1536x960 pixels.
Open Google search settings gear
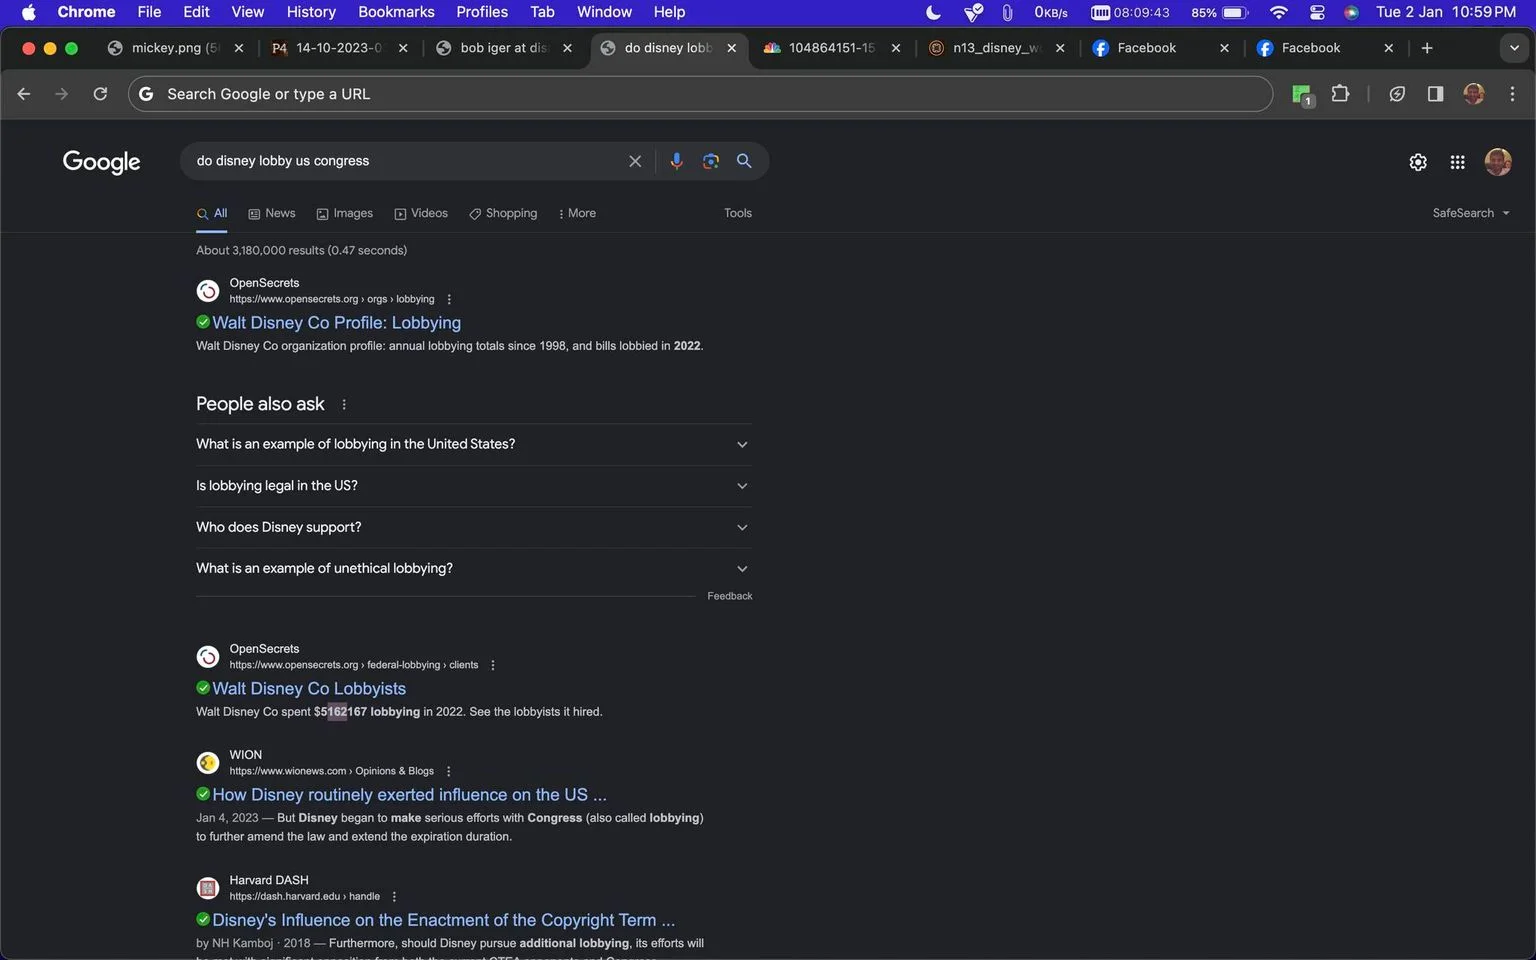pos(1418,162)
